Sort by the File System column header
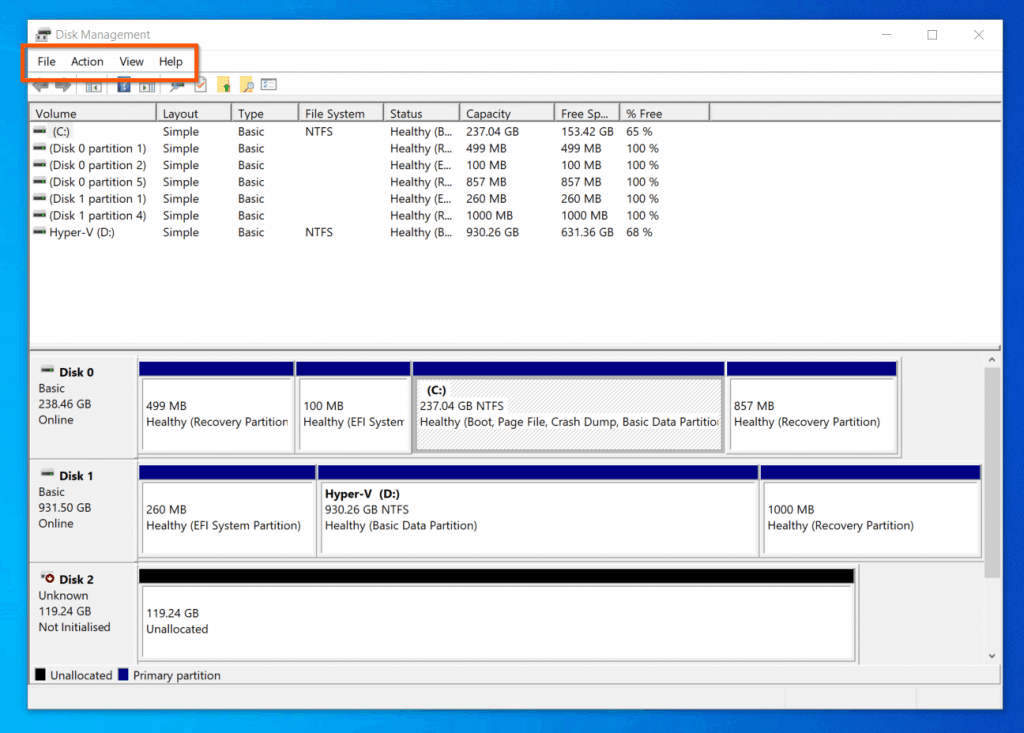Image resolution: width=1024 pixels, height=733 pixels. coord(341,113)
